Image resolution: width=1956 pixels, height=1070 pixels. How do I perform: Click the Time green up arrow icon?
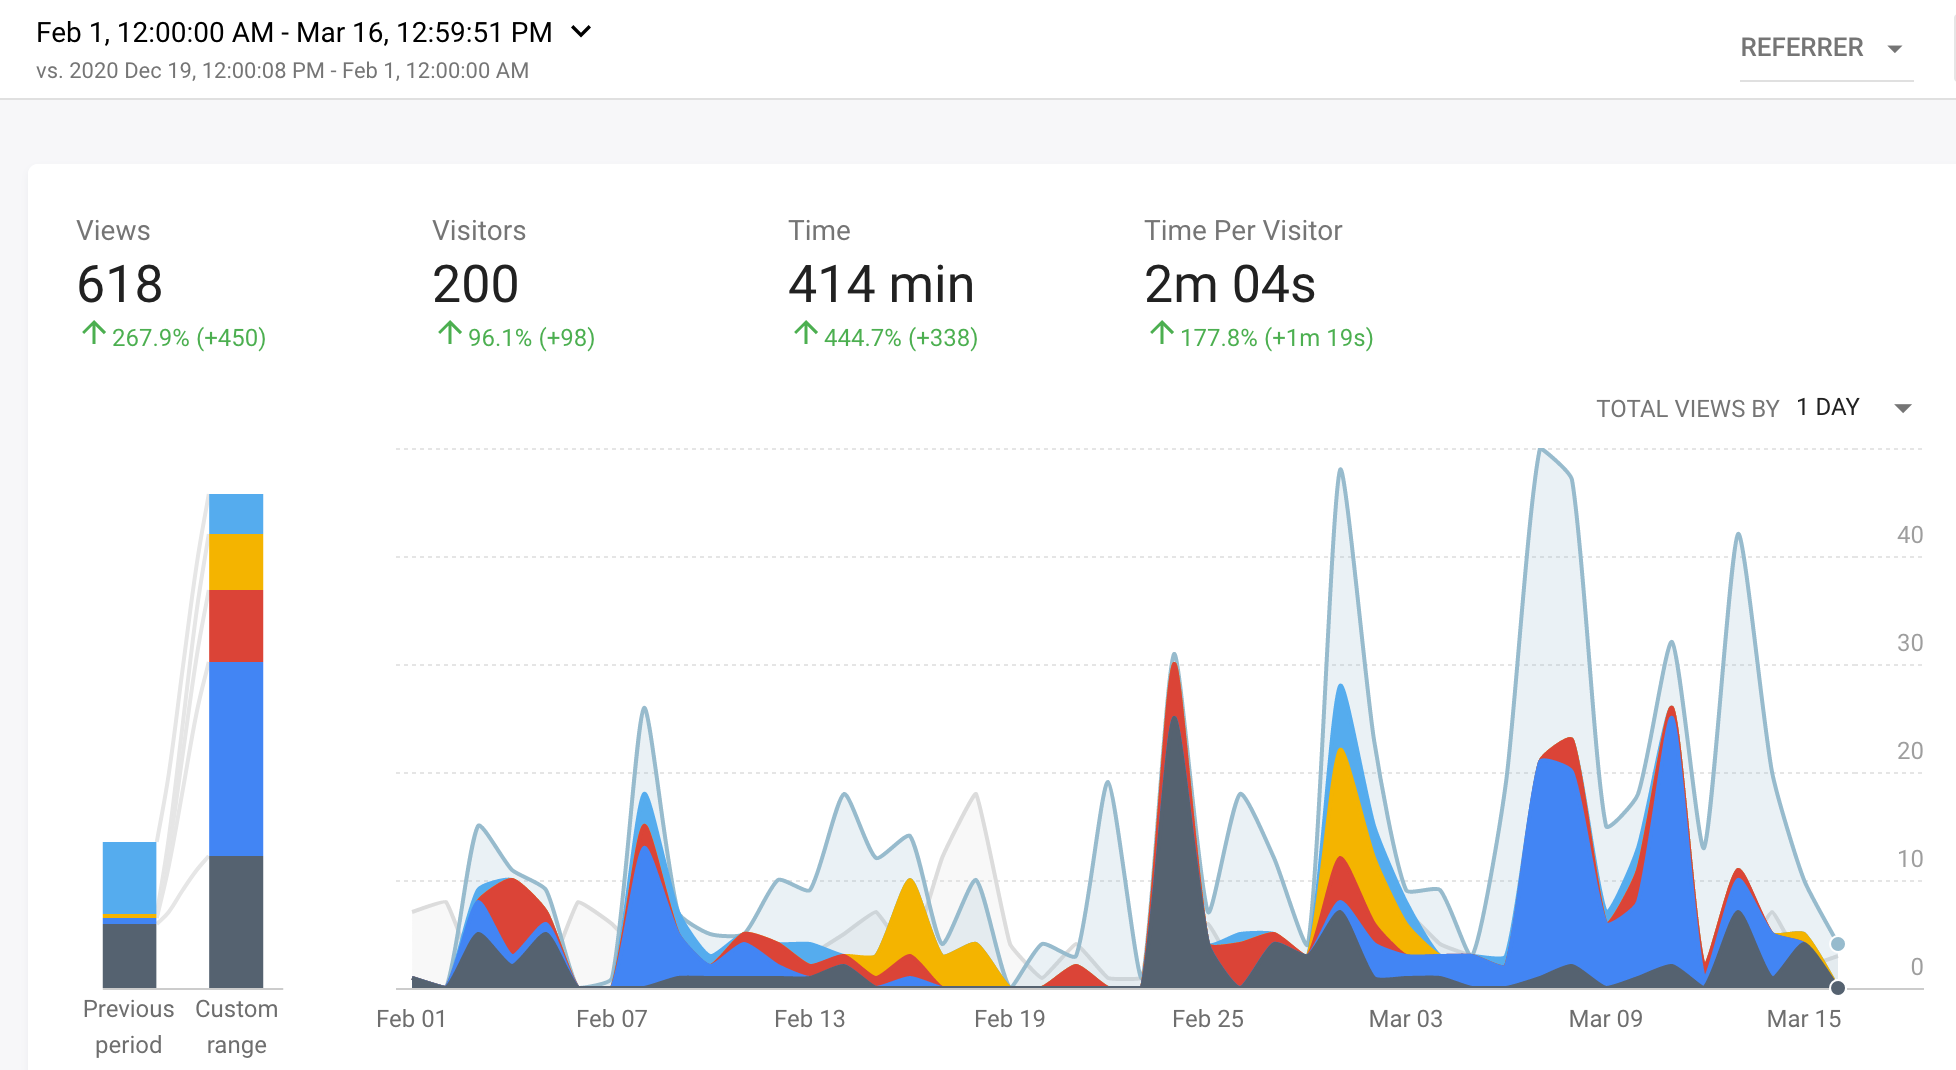805,333
